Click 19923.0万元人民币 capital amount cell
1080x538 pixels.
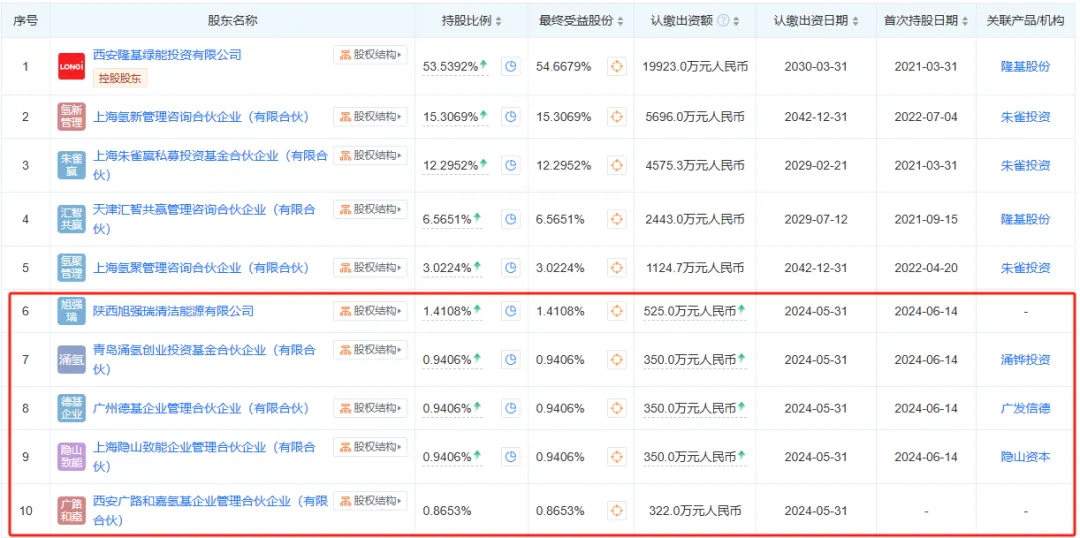coord(695,67)
